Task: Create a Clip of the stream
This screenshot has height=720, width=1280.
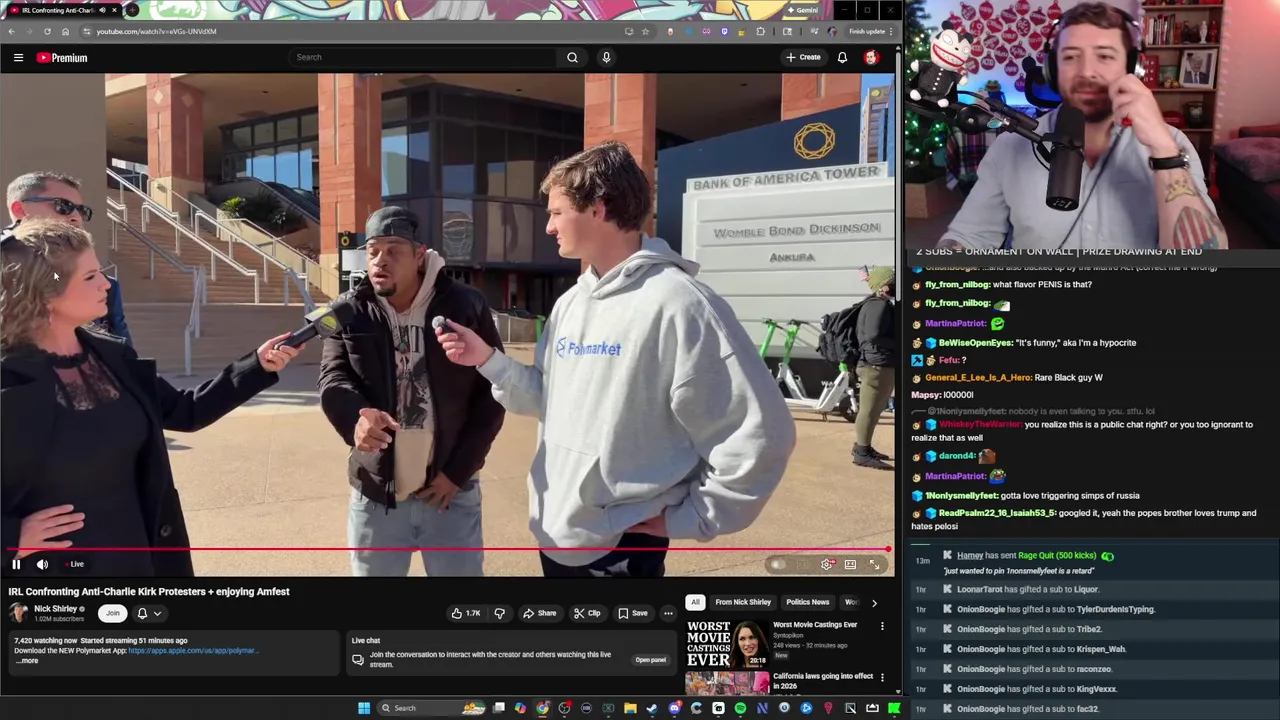Action: pos(587,613)
